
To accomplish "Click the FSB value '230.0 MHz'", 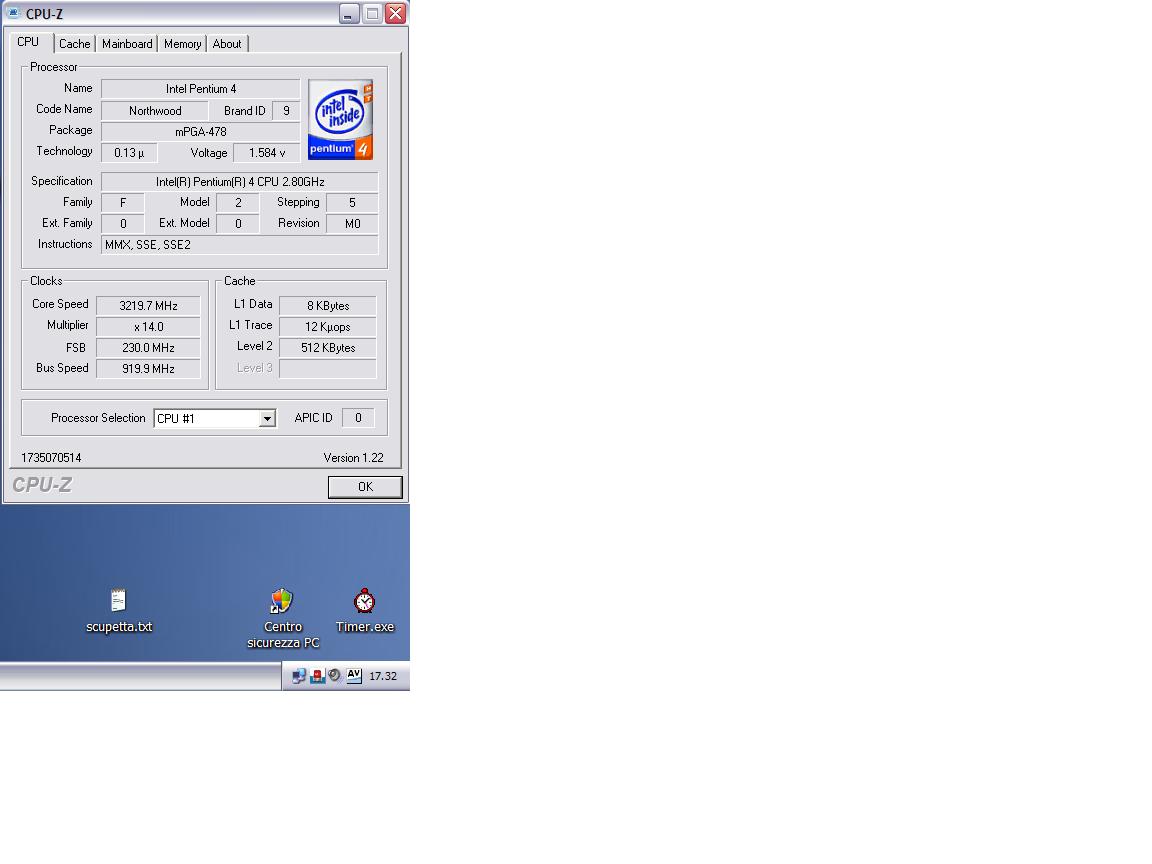I will (x=148, y=348).
